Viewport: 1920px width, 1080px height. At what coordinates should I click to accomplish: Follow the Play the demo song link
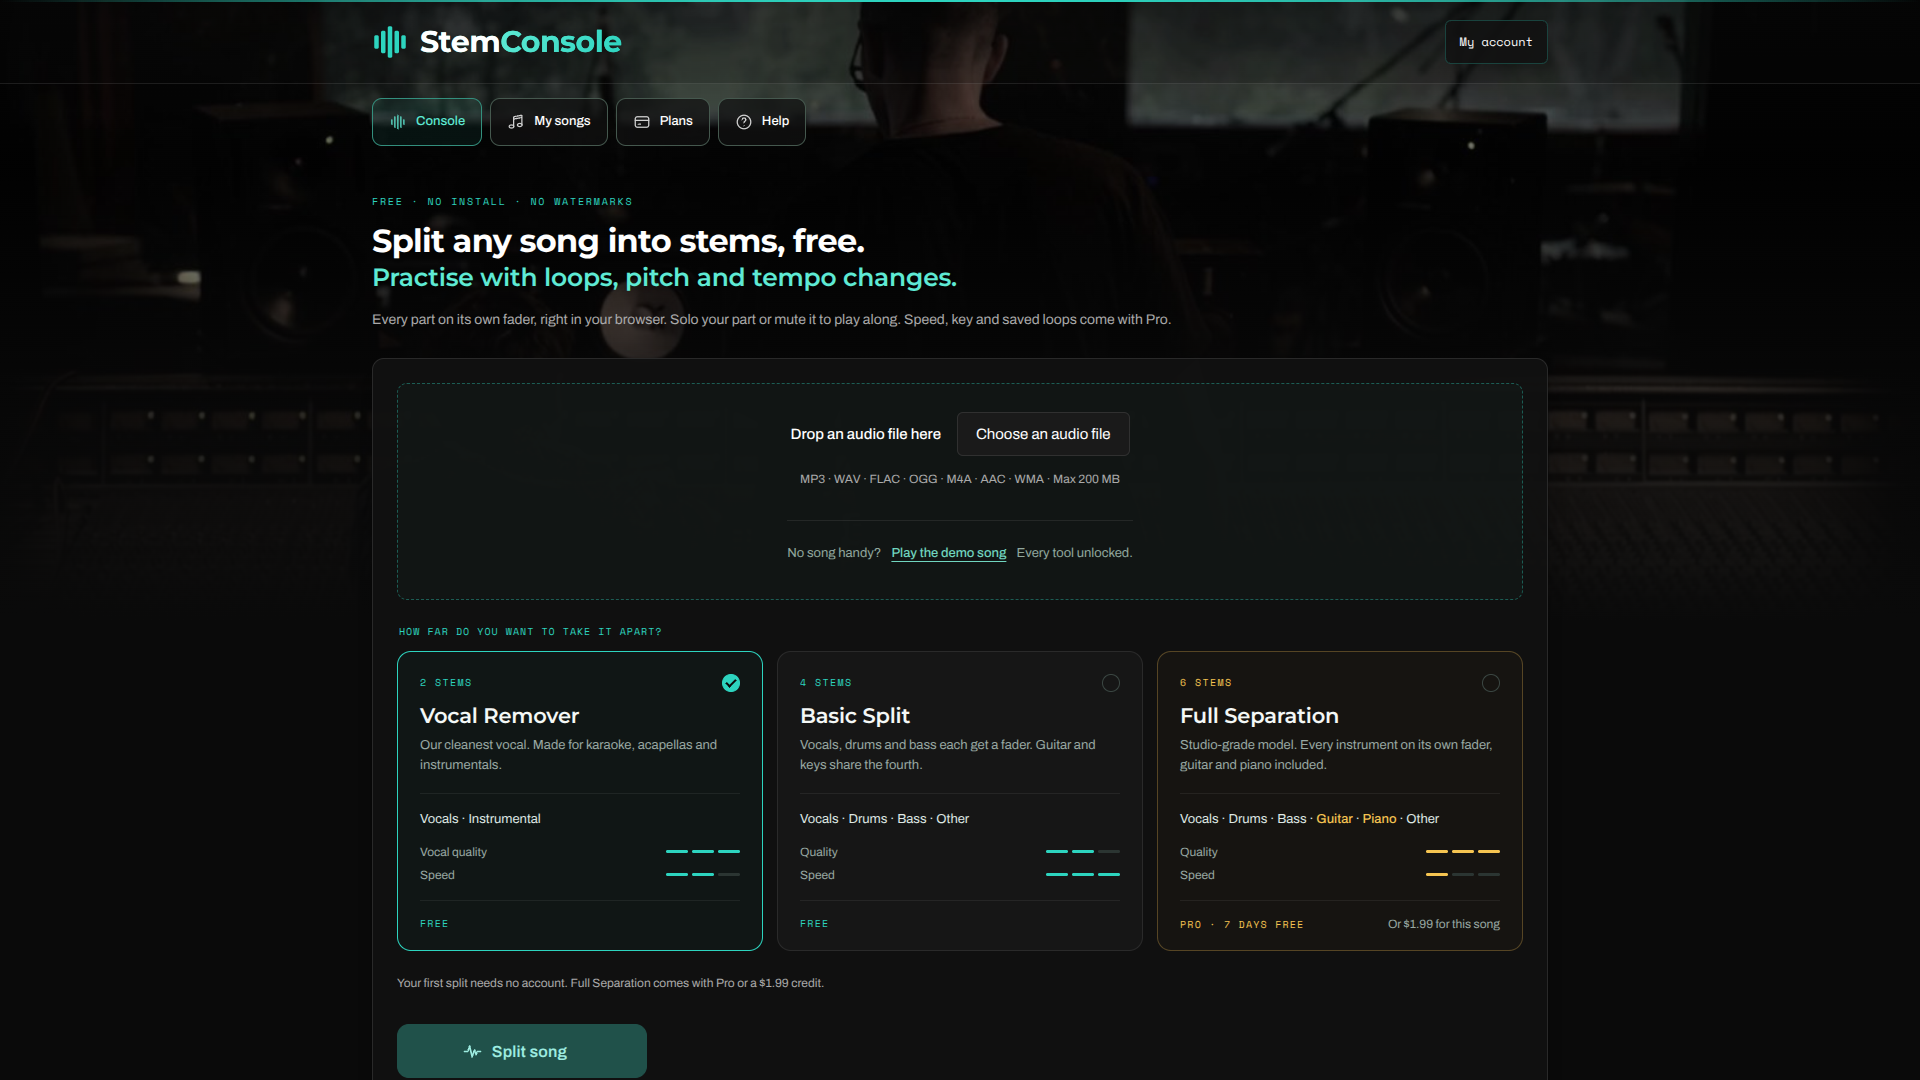[x=949, y=553]
